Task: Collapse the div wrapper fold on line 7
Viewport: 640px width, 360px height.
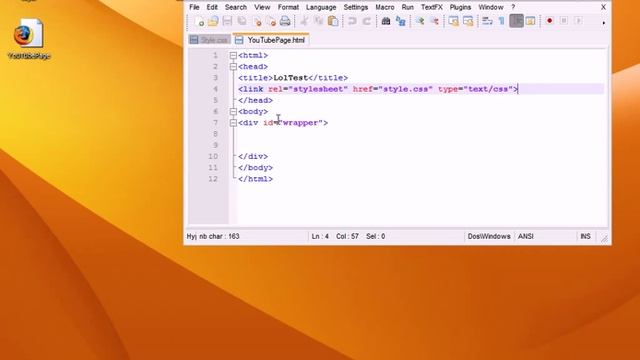Action: click(x=233, y=123)
